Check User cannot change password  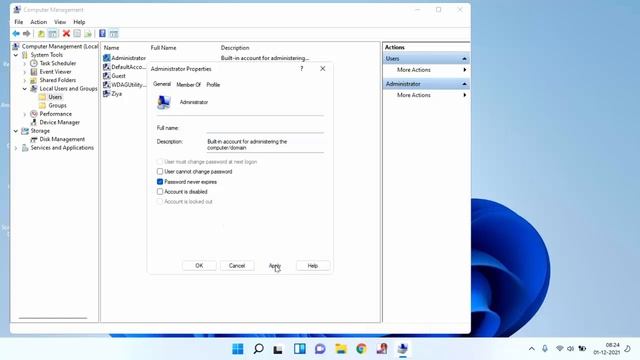coord(160,171)
